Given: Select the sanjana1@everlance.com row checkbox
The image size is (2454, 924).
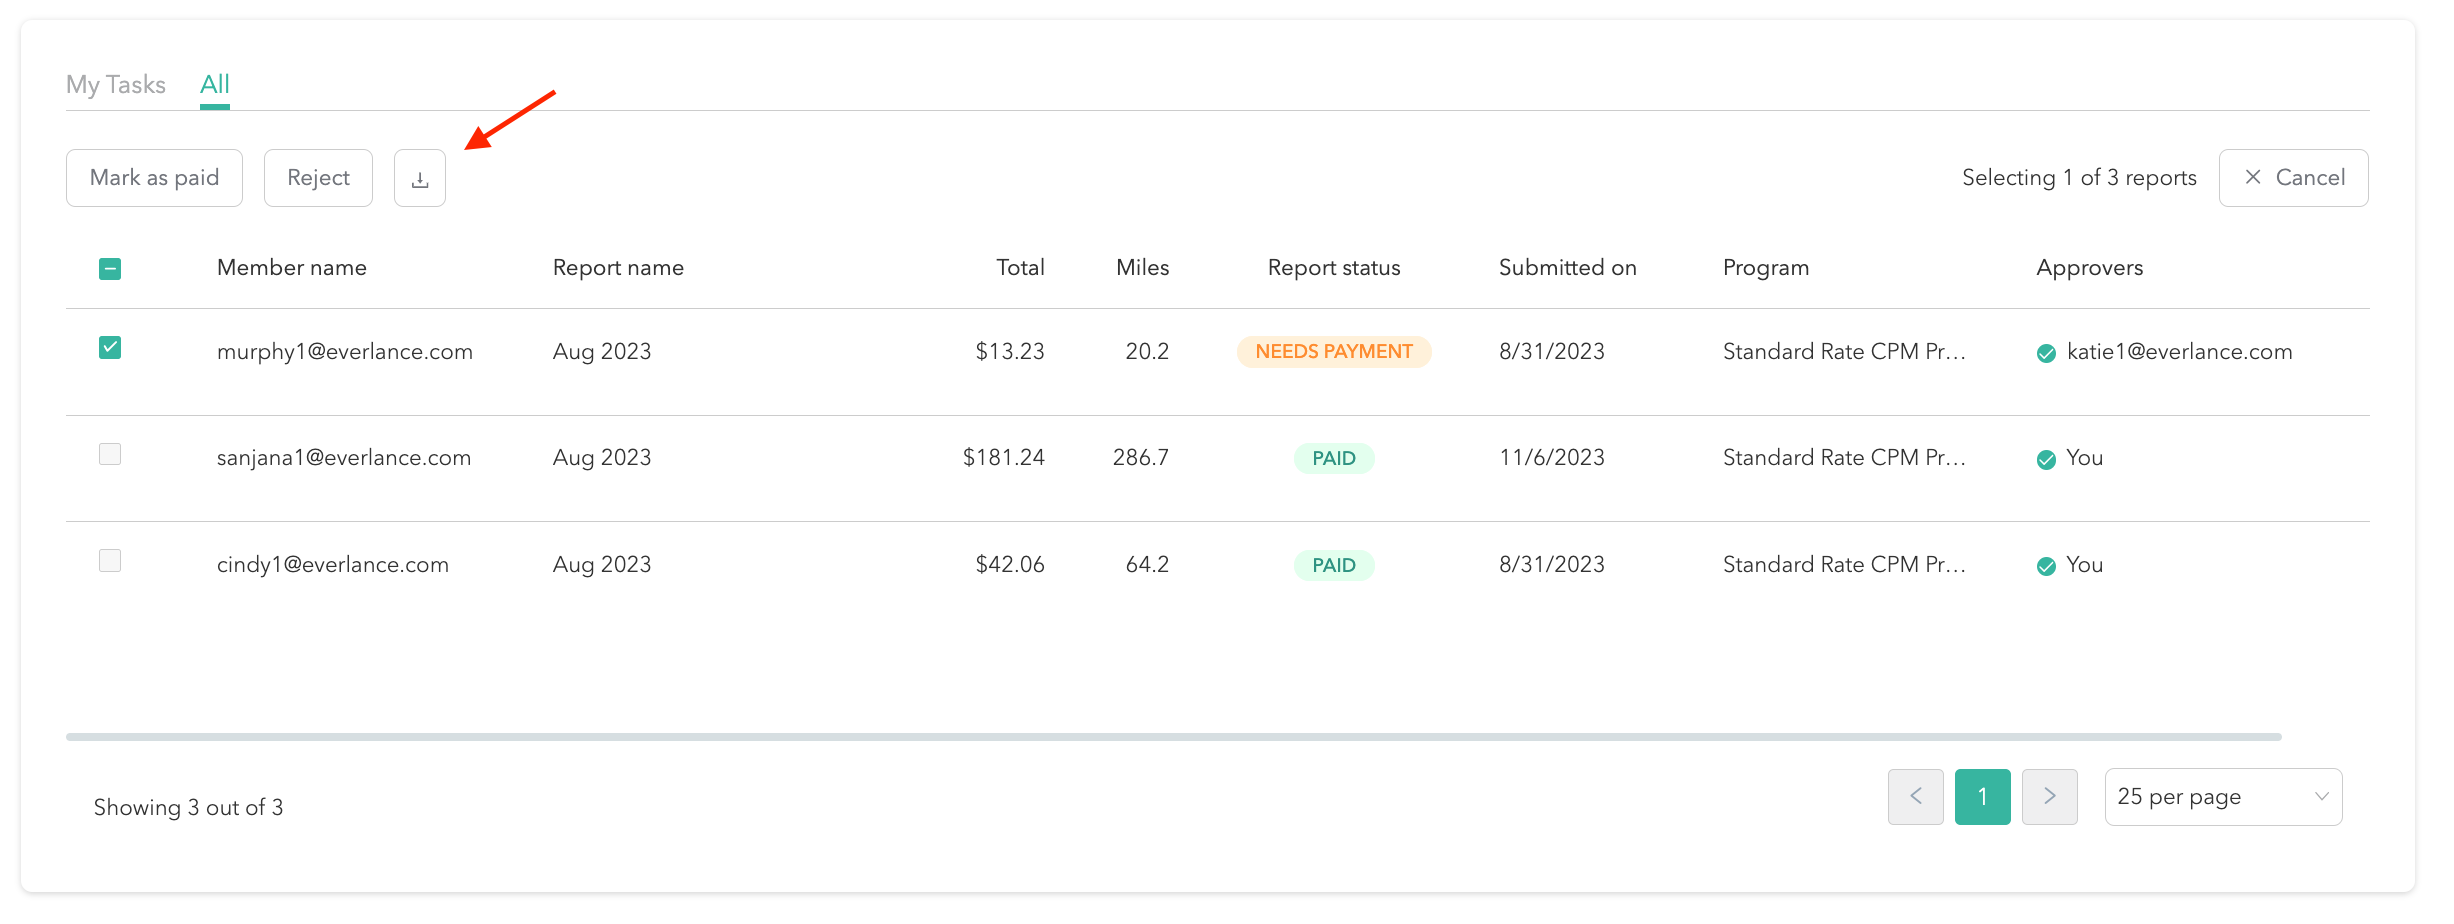Looking at the screenshot, I should point(110,455).
